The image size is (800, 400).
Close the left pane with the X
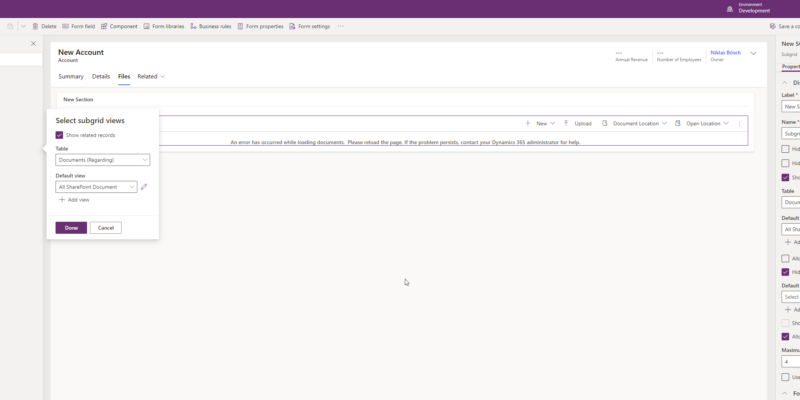point(33,43)
